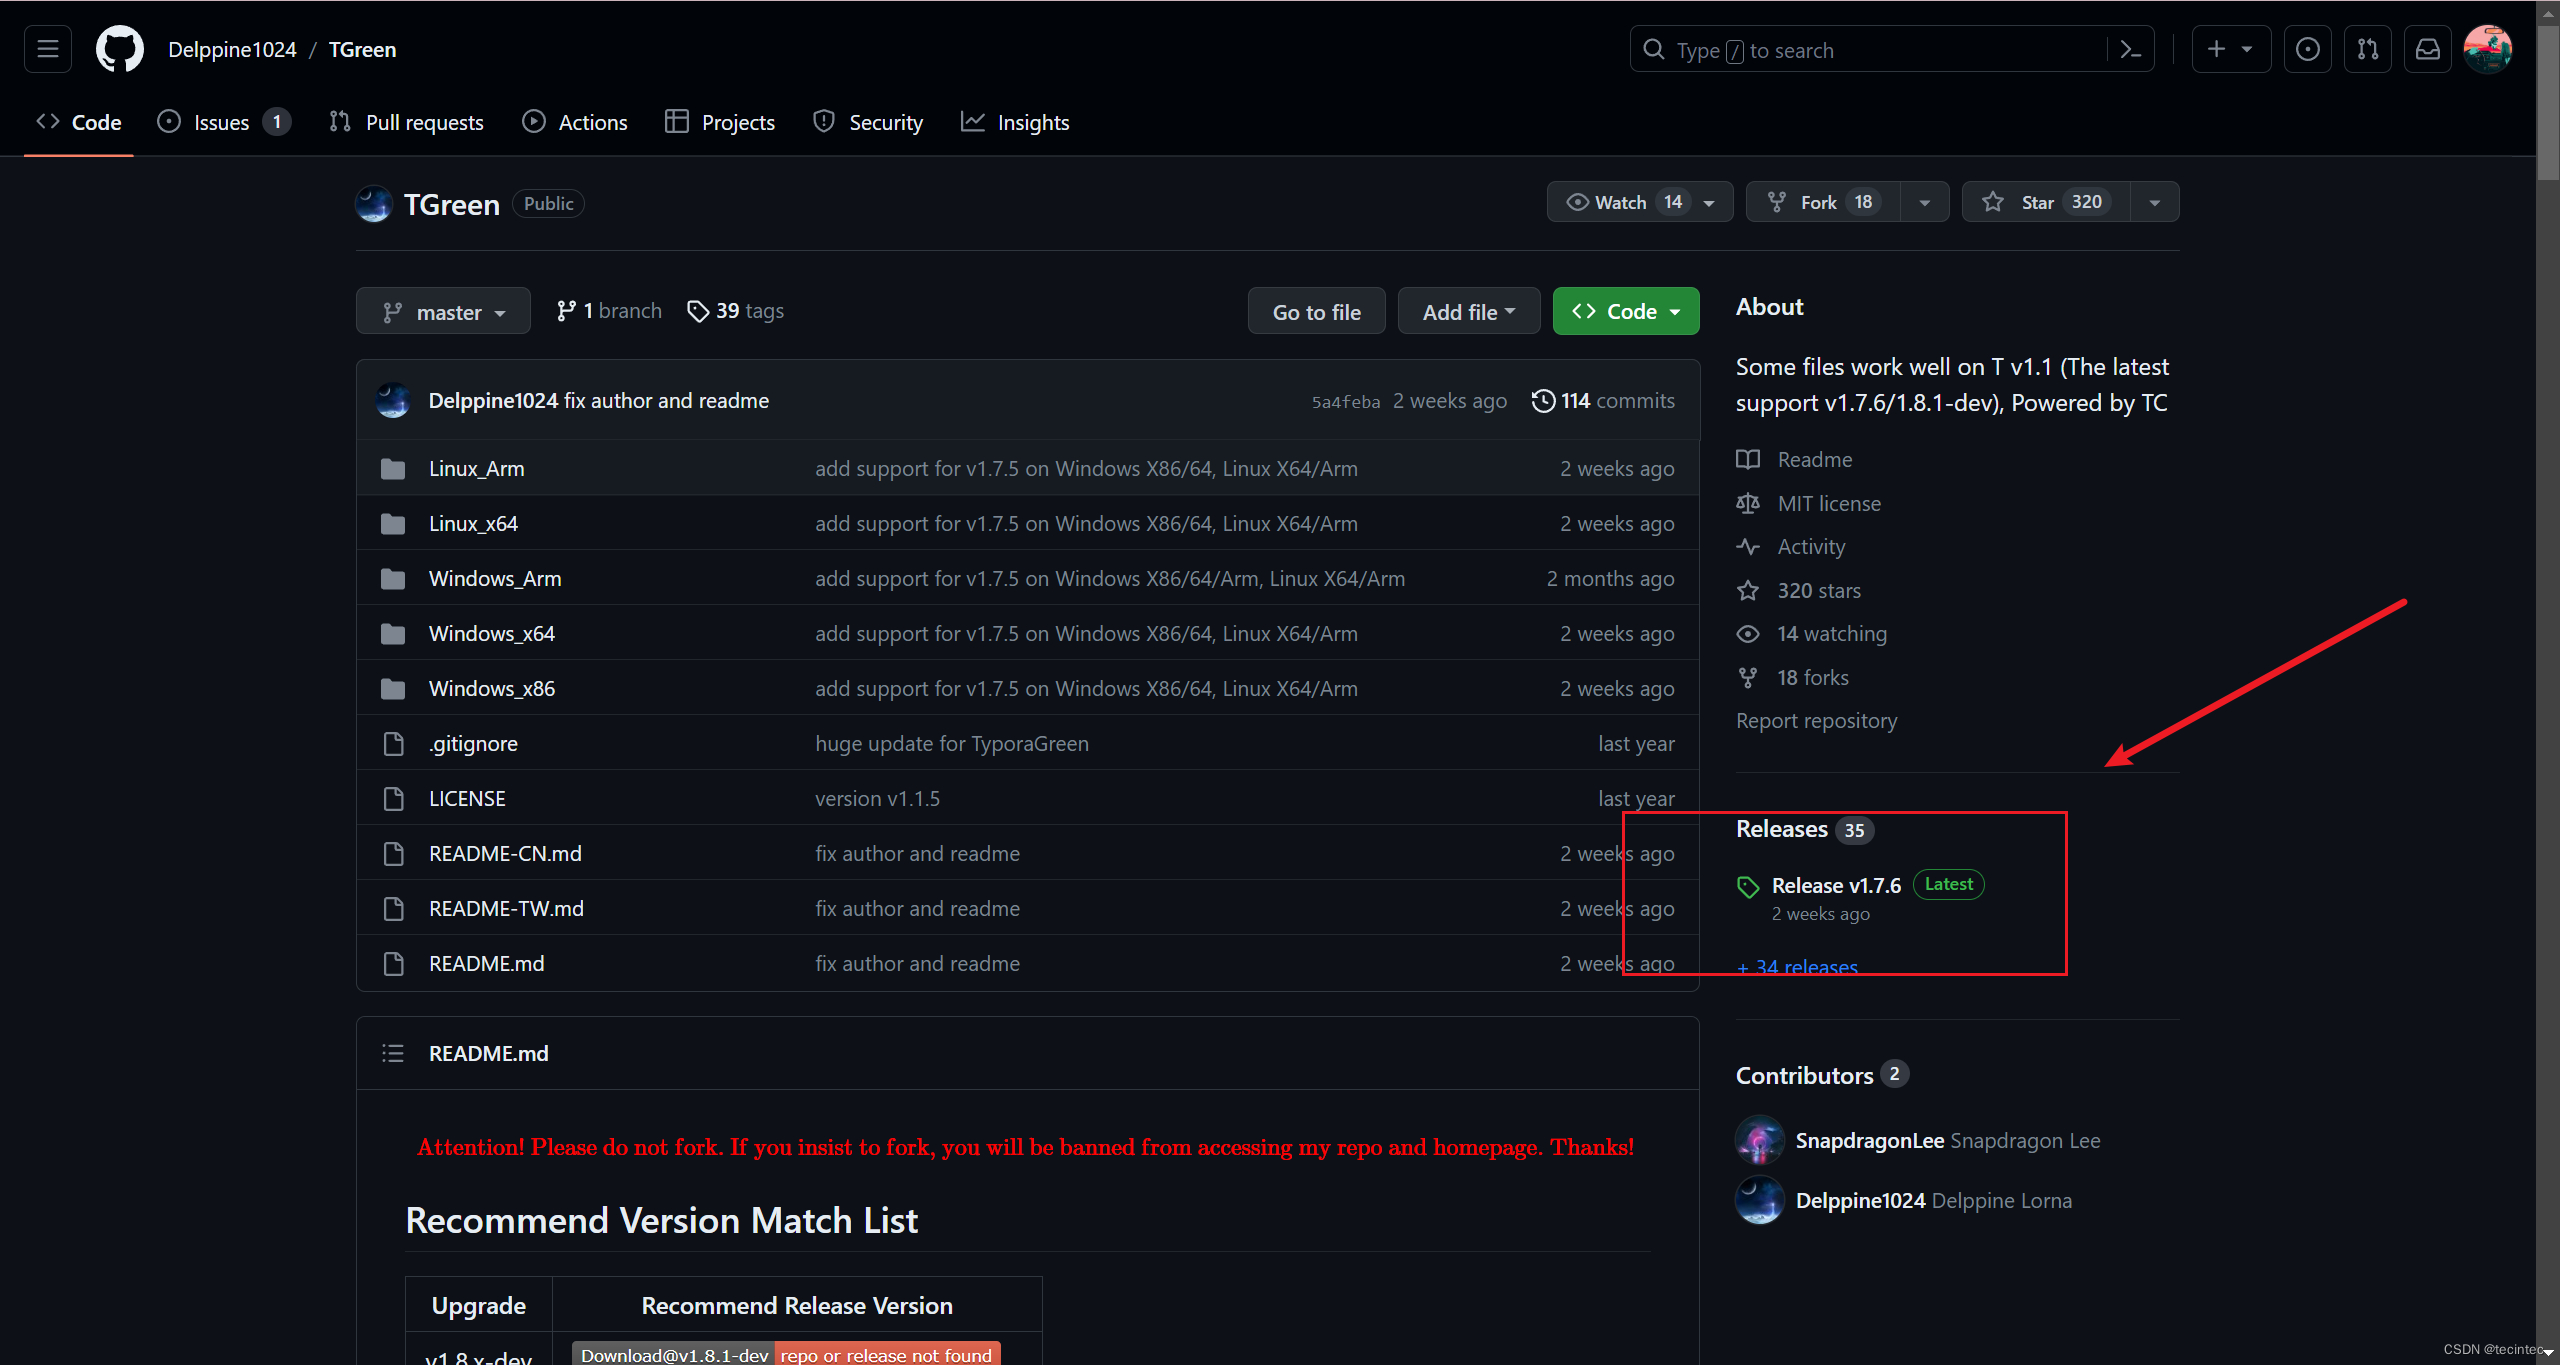Open the GitHub homepage logo
Image resolution: width=2560 pixels, height=1365 pixels.
click(120, 49)
